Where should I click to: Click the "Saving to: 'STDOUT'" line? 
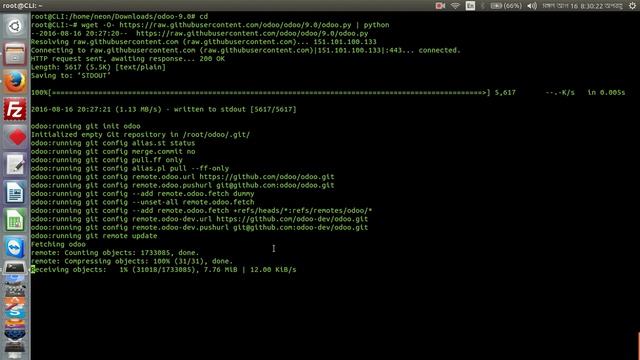tap(71, 76)
